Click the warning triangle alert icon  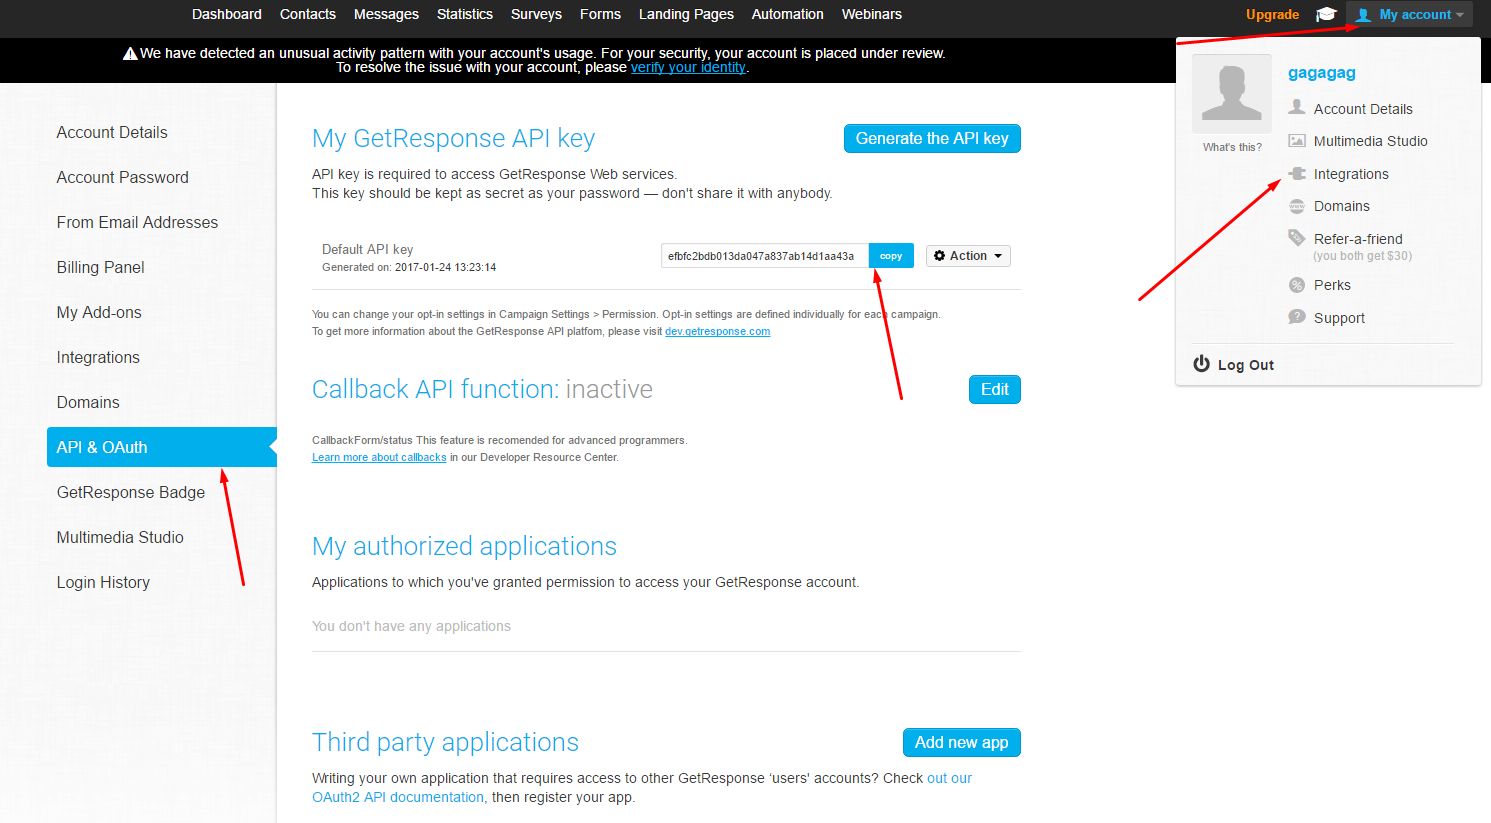tap(130, 53)
